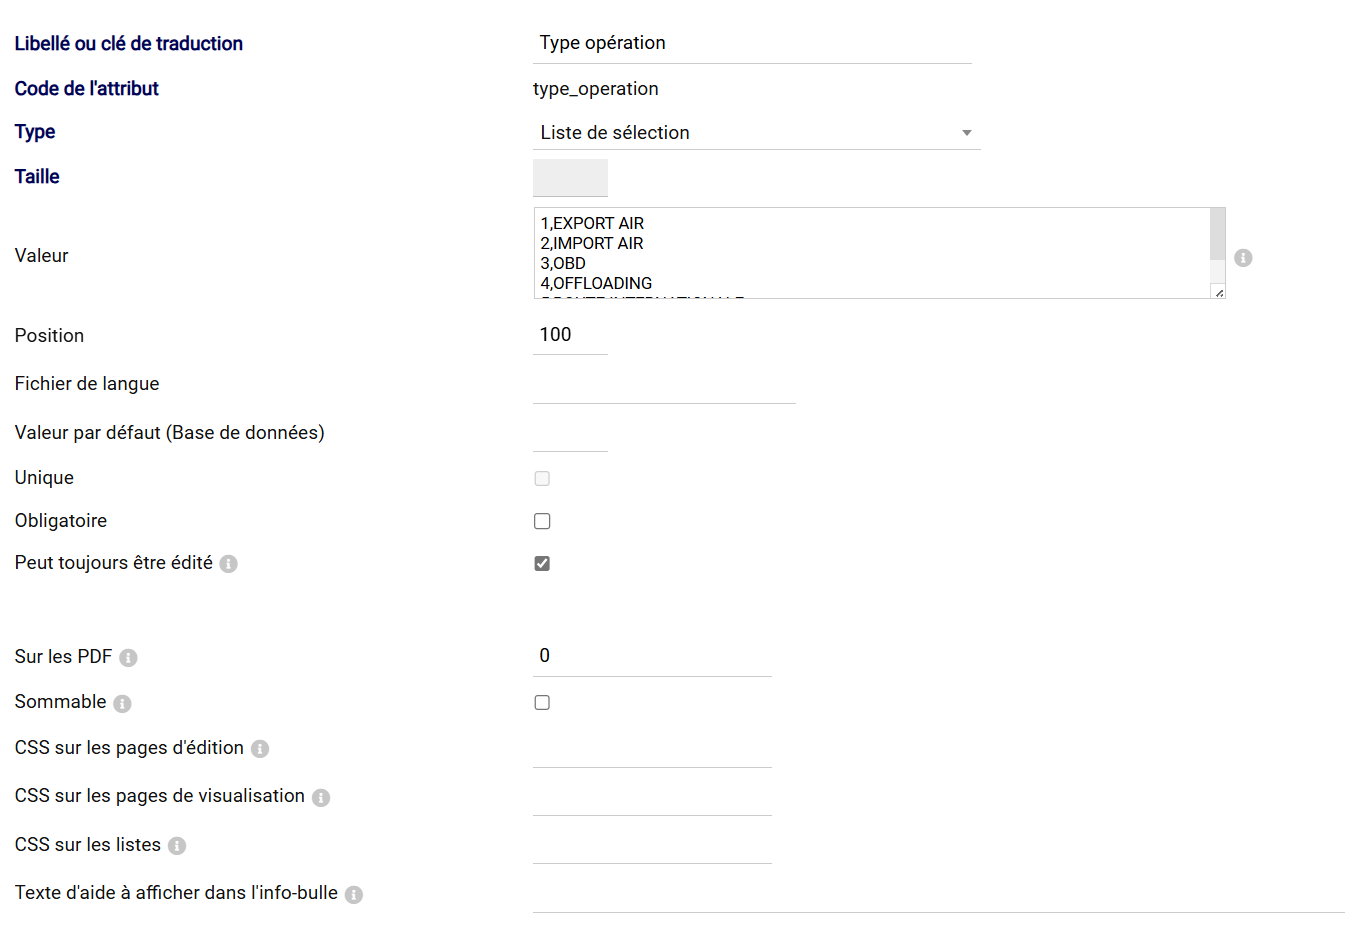Click the Libellé field containing Type opération
The image size is (1345, 935).
pyautogui.click(x=752, y=43)
